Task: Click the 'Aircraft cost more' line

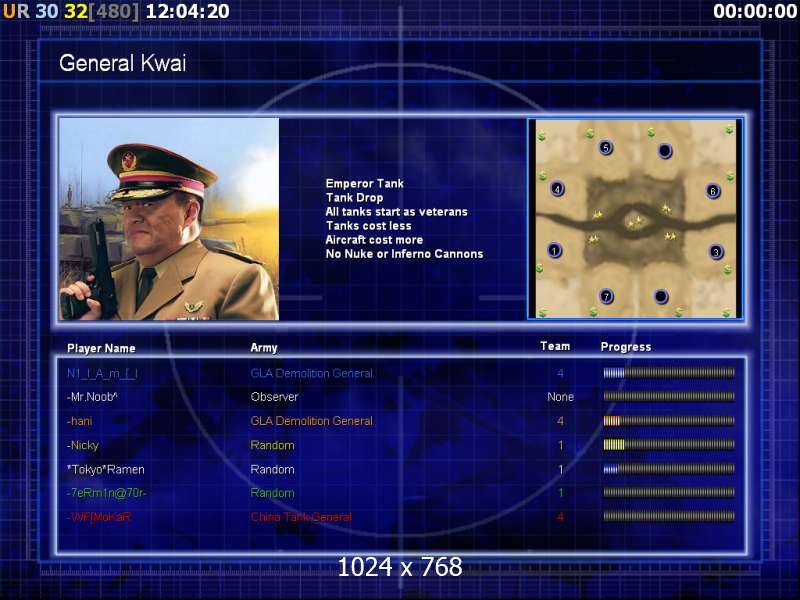Action: click(x=374, y=240)
